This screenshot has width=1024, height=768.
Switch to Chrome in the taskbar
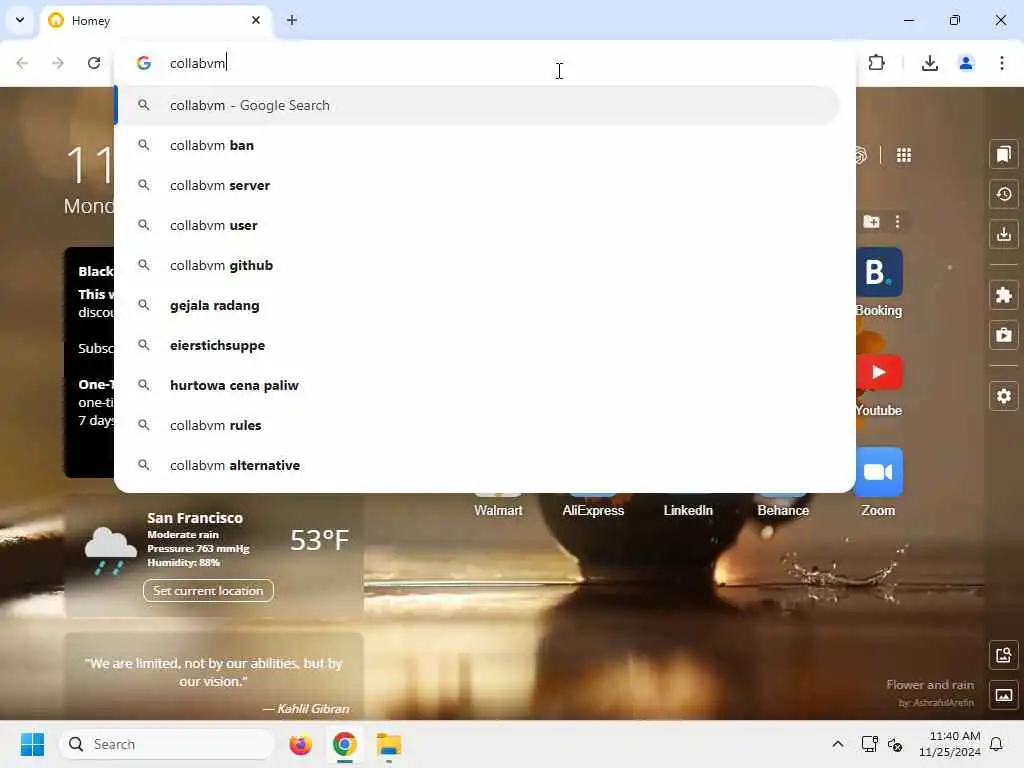point(344,744)
